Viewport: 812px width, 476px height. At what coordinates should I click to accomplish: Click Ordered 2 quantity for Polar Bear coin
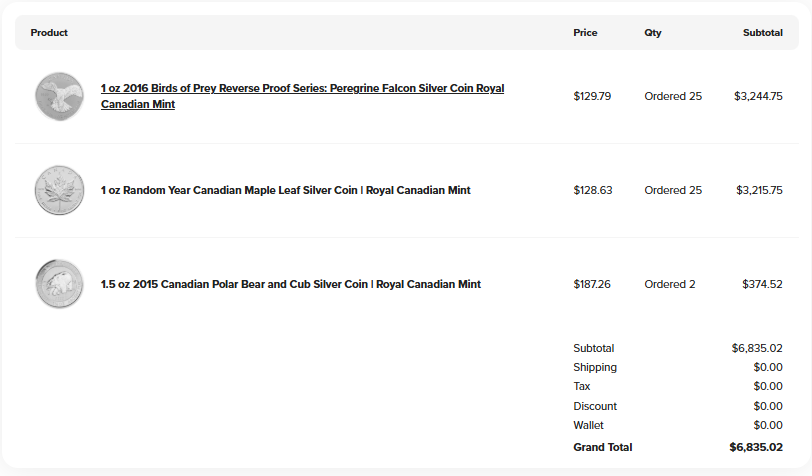coord(670,284)
